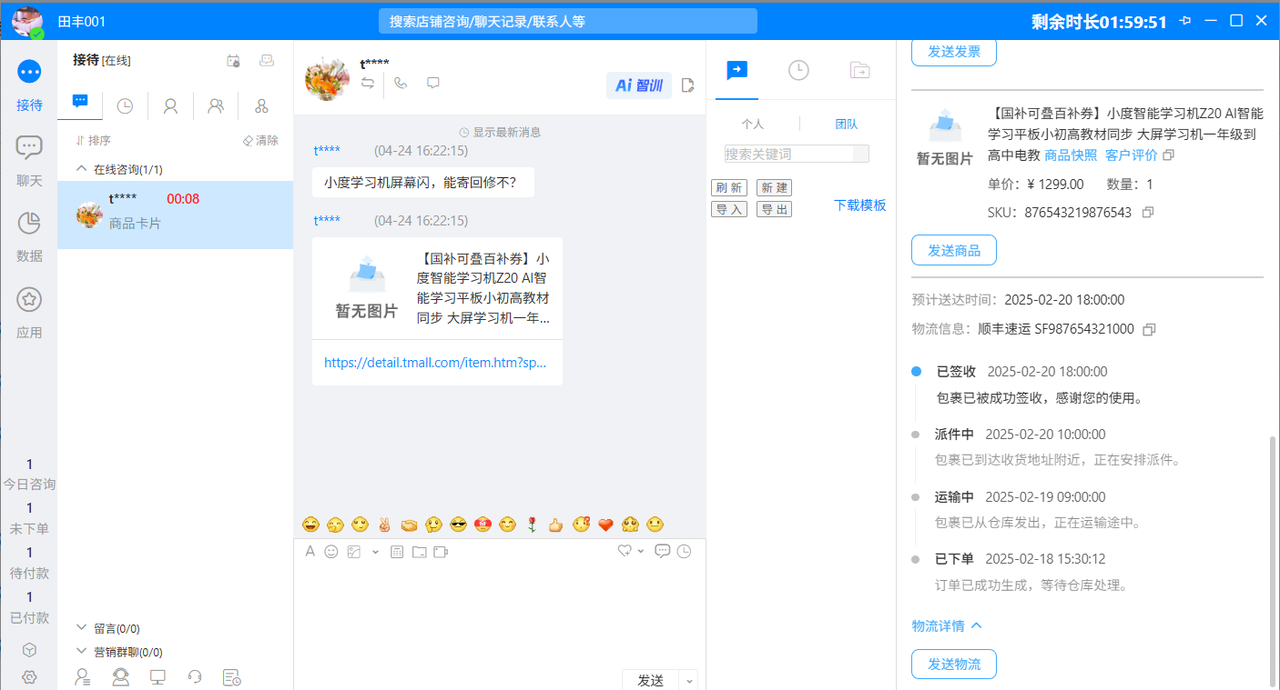This screenshot has width=1280, height=690.
Task: Switch to the single contact tab
Action: [170, 105]
